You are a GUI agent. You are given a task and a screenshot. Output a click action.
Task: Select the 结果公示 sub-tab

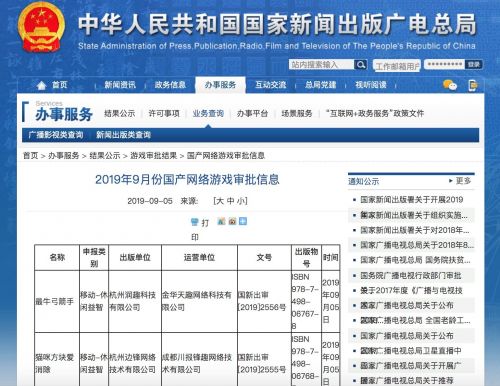(120, 114)
